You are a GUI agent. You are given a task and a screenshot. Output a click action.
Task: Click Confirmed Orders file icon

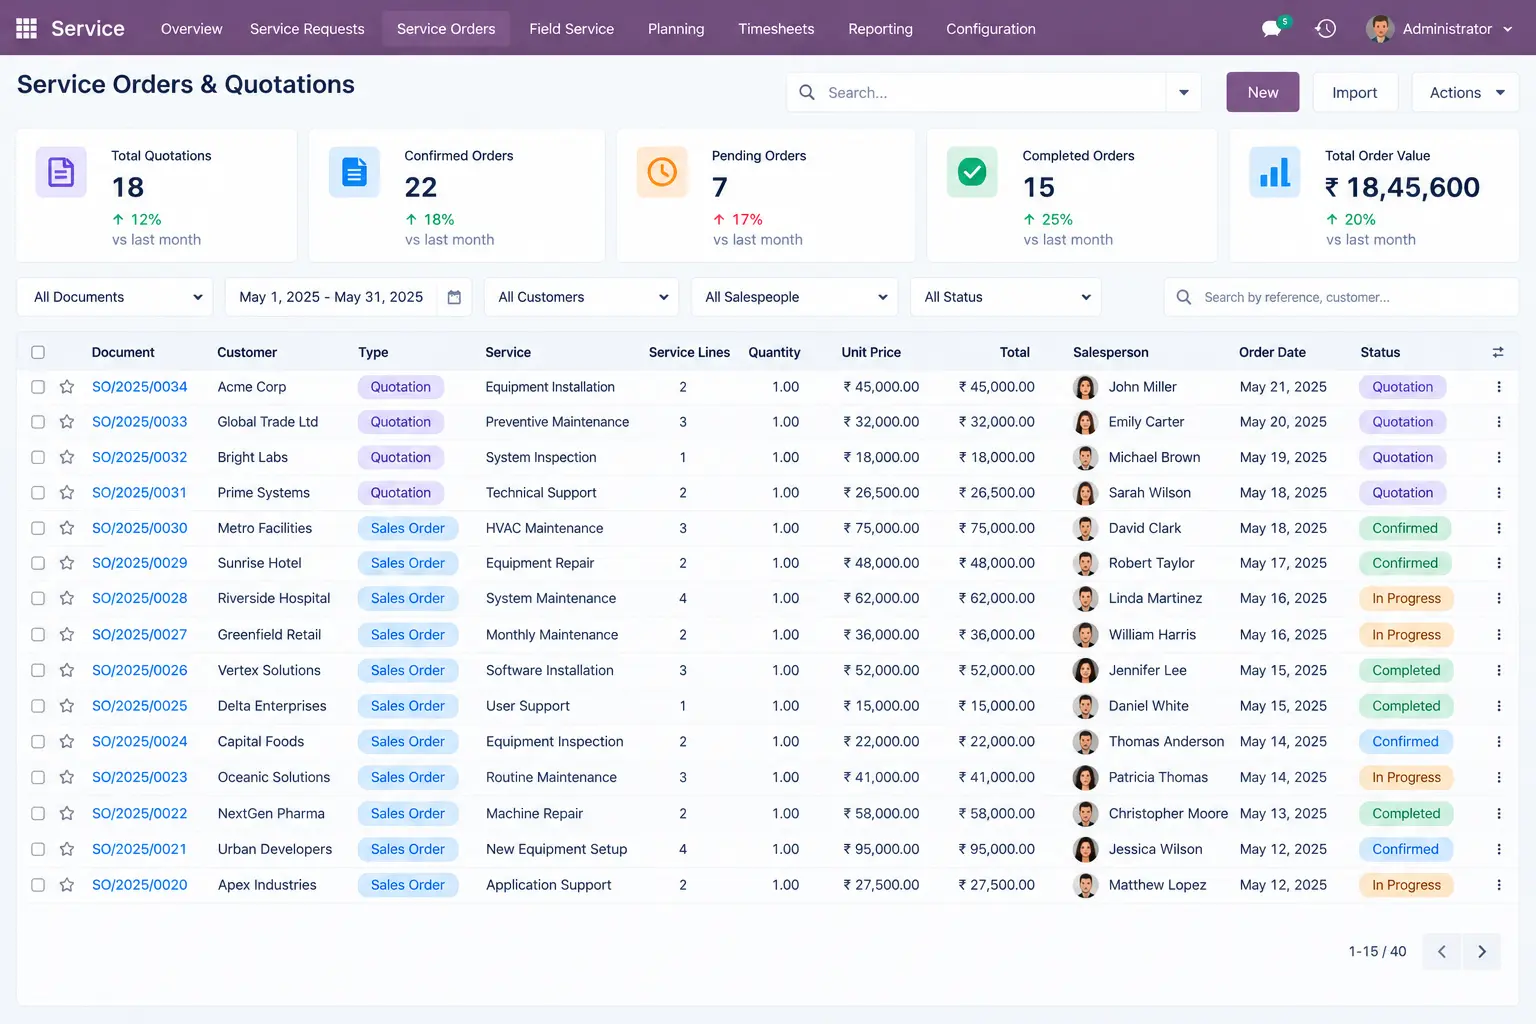(354, 172)
